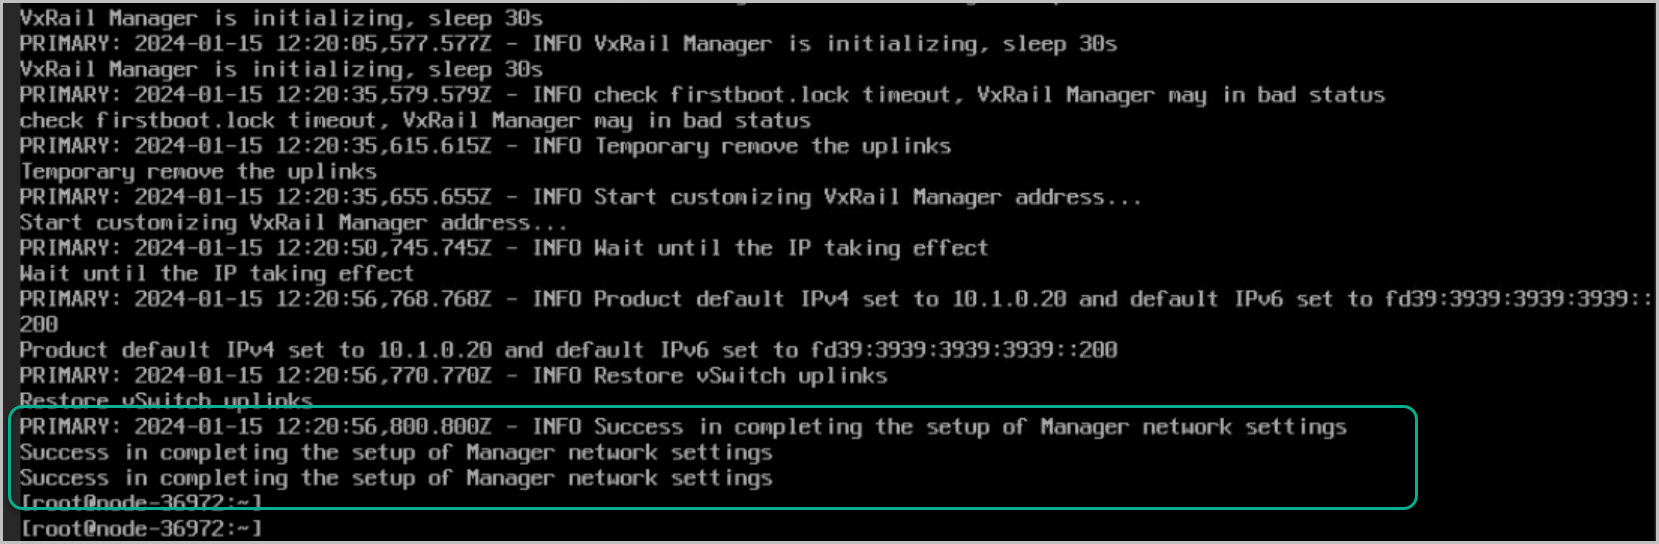1659x544 pixels.
Task: Click the unprefixed "check firstboot.lock timeout" line
Action: [x=415, y=121]
